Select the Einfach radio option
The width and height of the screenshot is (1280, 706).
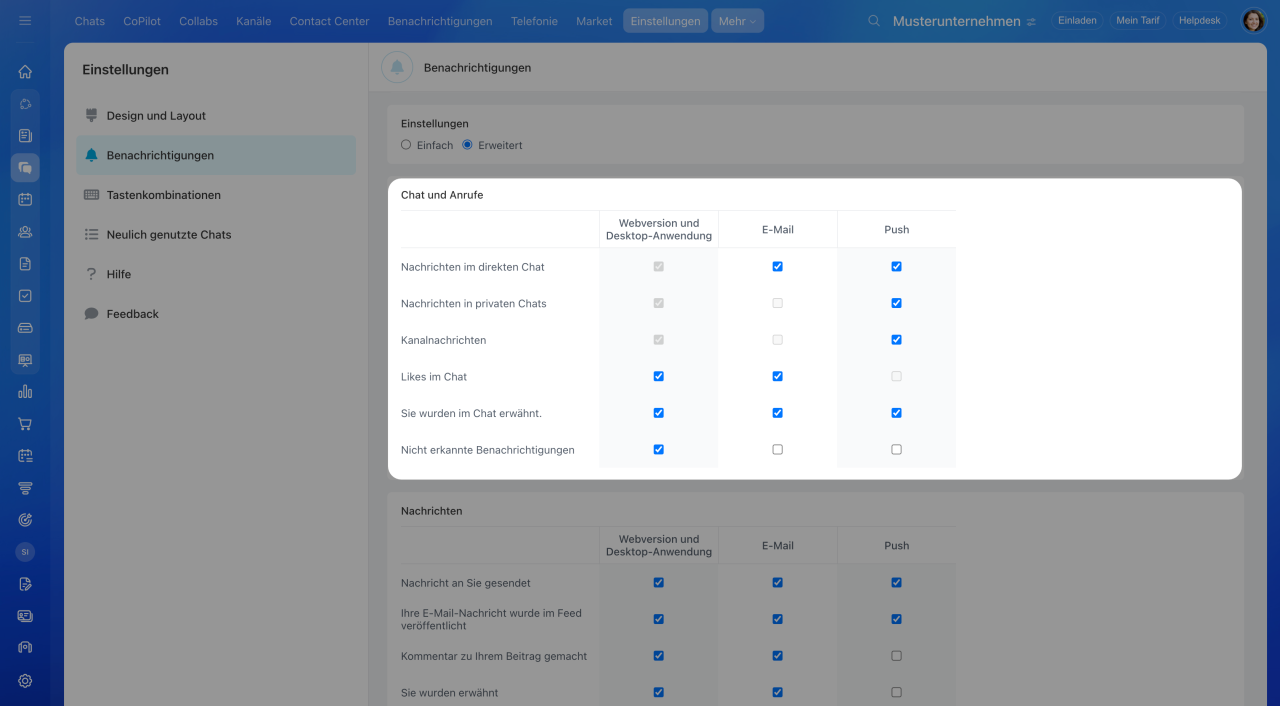coord(406,145)
